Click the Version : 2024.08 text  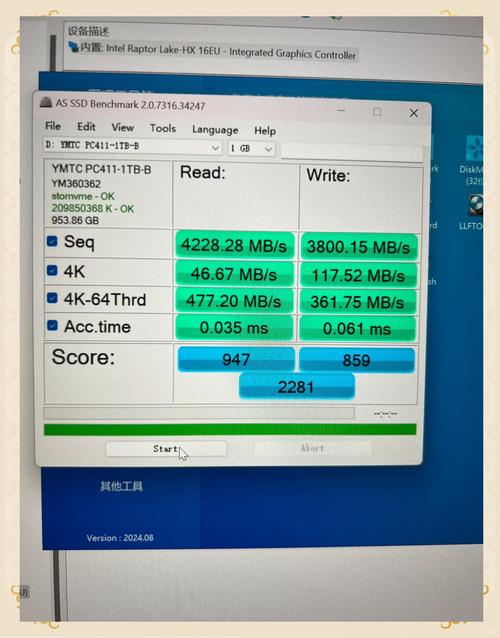click(x=120, y=538)
